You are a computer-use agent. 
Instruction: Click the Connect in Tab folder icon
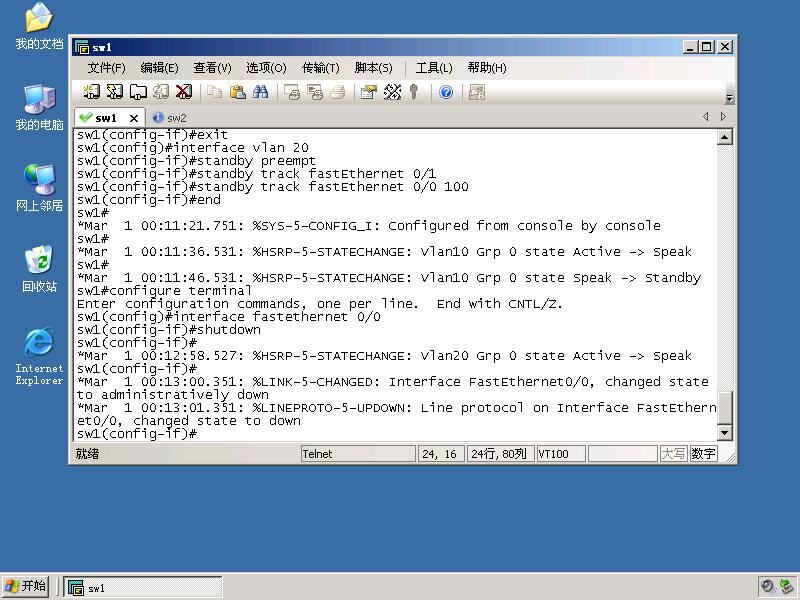(x=138, y=92)
